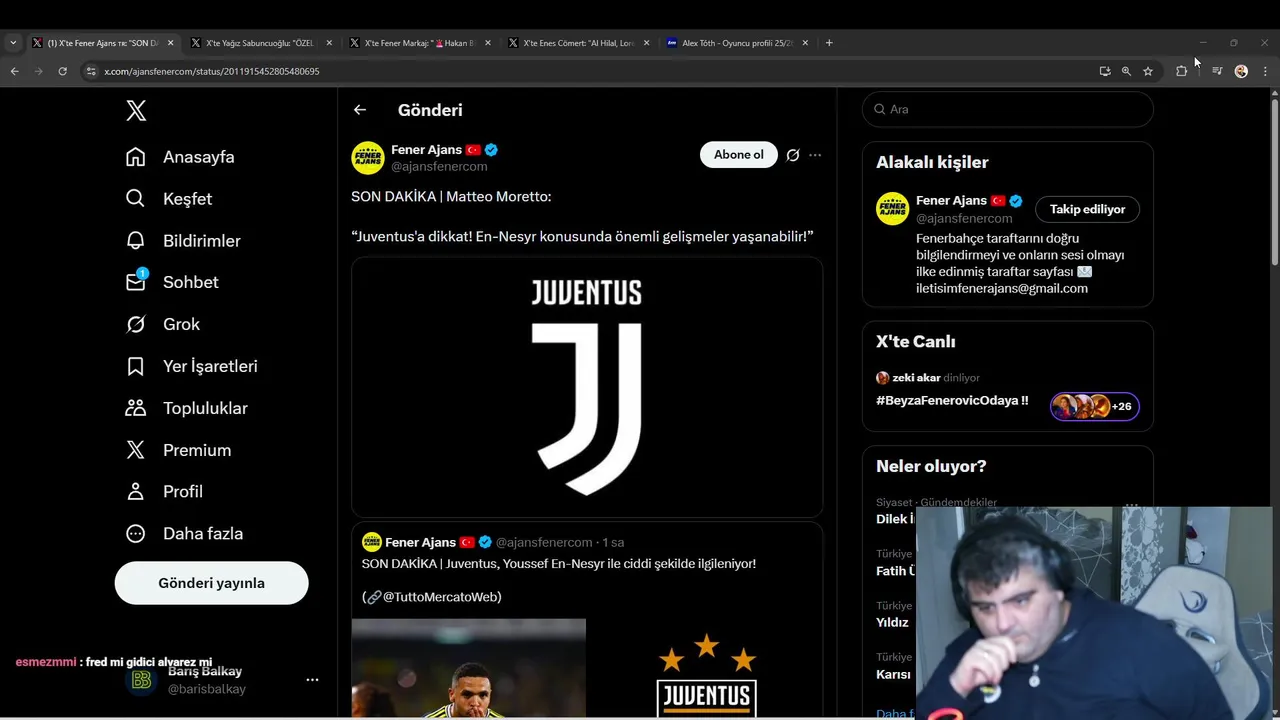Open a new browser tab
Viewport: 1280px width, 720px height.
coord(829,43)
